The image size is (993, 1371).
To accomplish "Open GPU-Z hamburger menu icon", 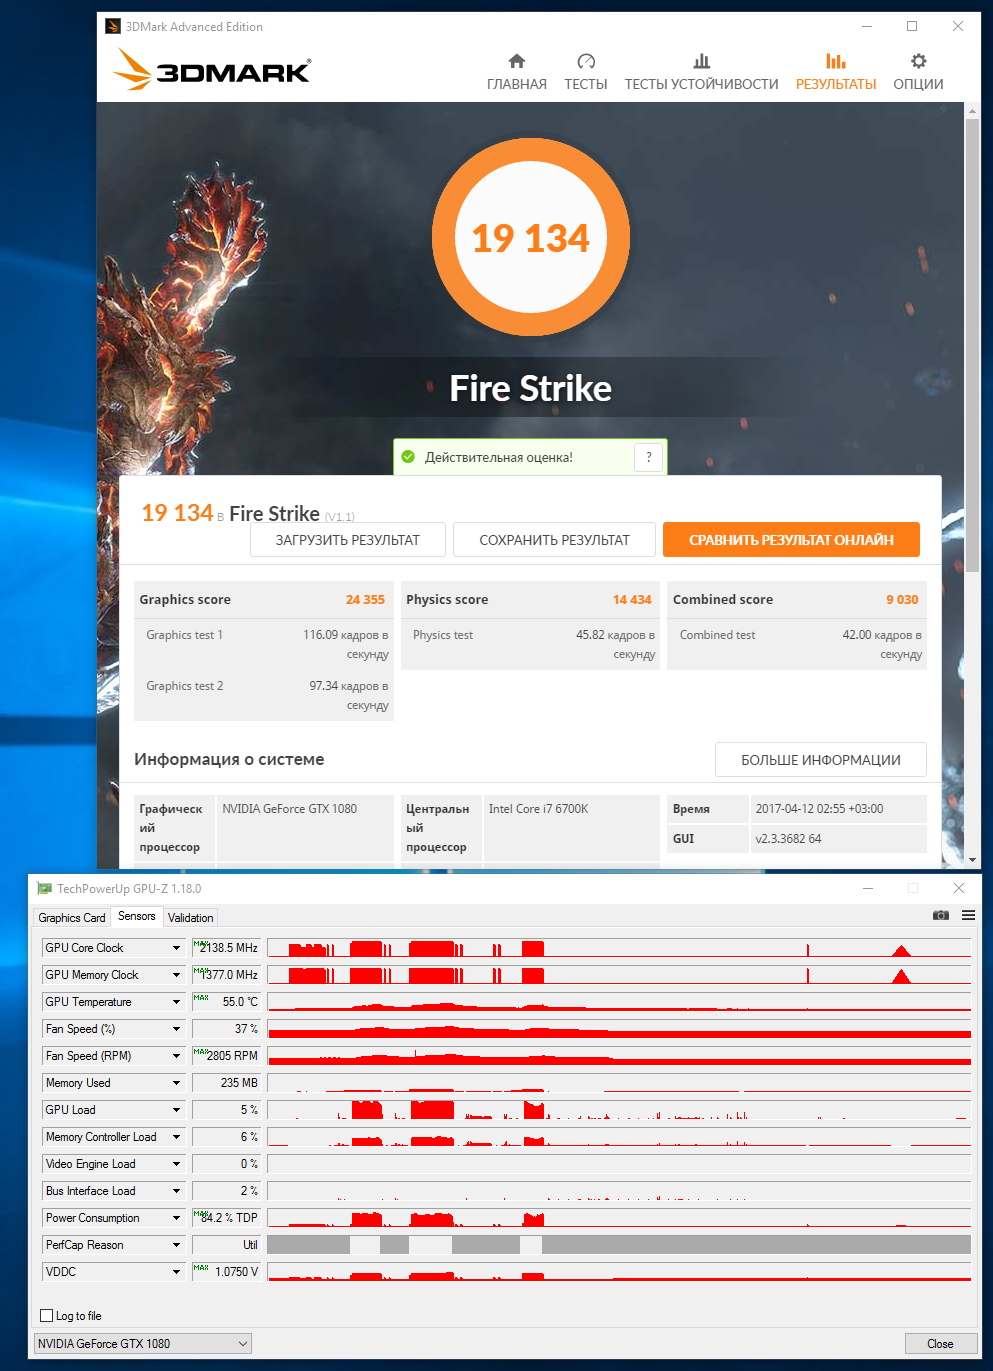I will point(968,915).
